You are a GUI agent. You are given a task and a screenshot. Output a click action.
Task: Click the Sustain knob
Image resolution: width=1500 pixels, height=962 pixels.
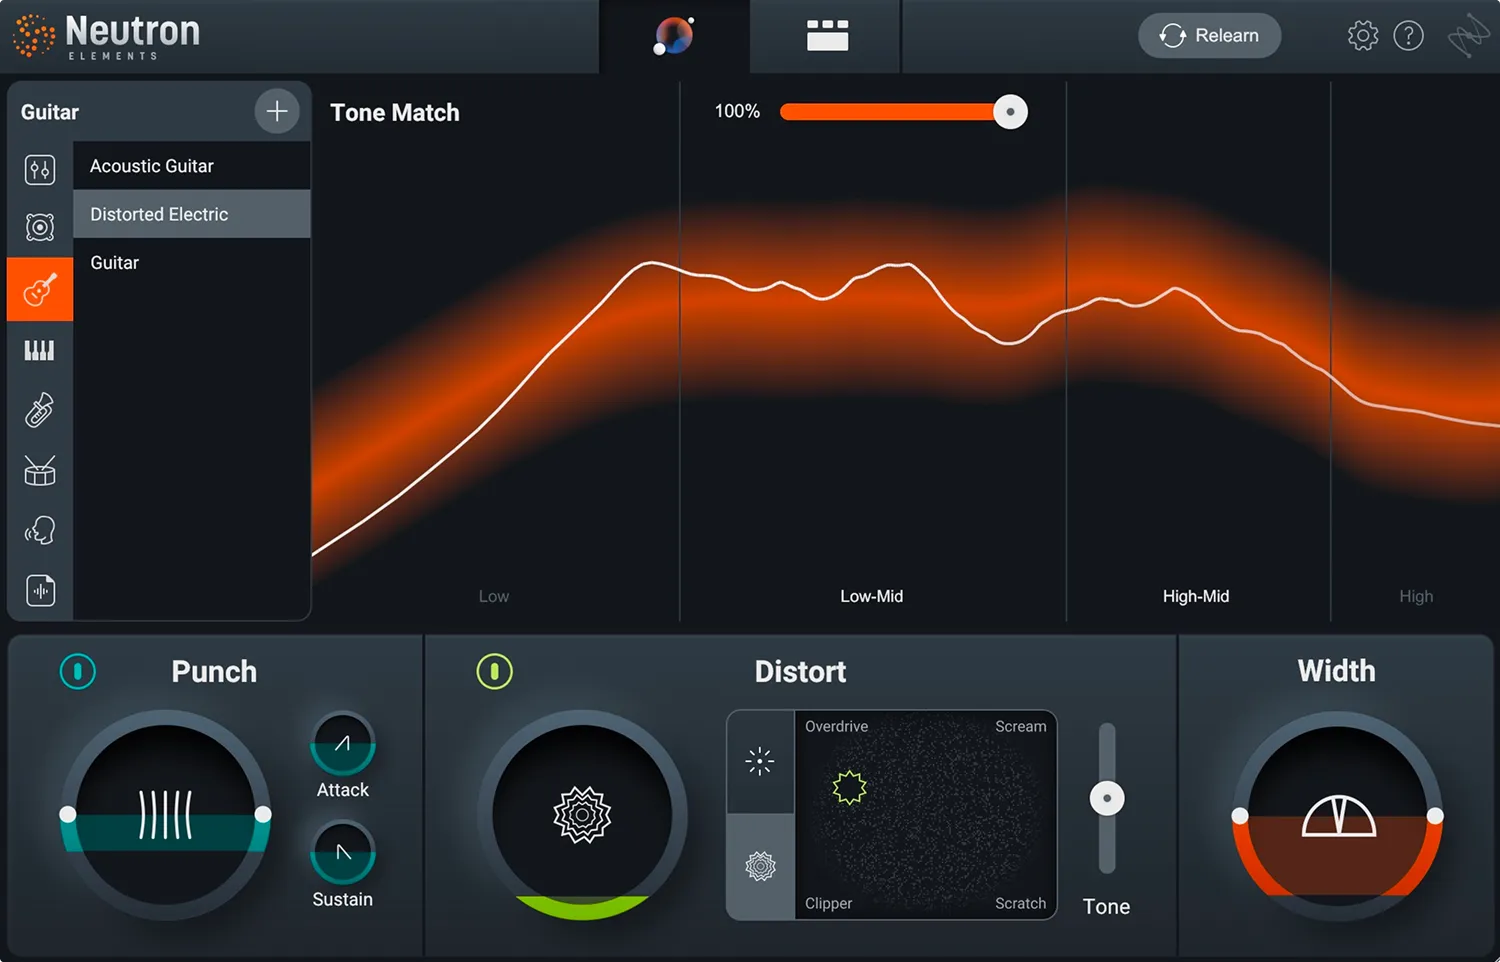click(x=343, y=853)
